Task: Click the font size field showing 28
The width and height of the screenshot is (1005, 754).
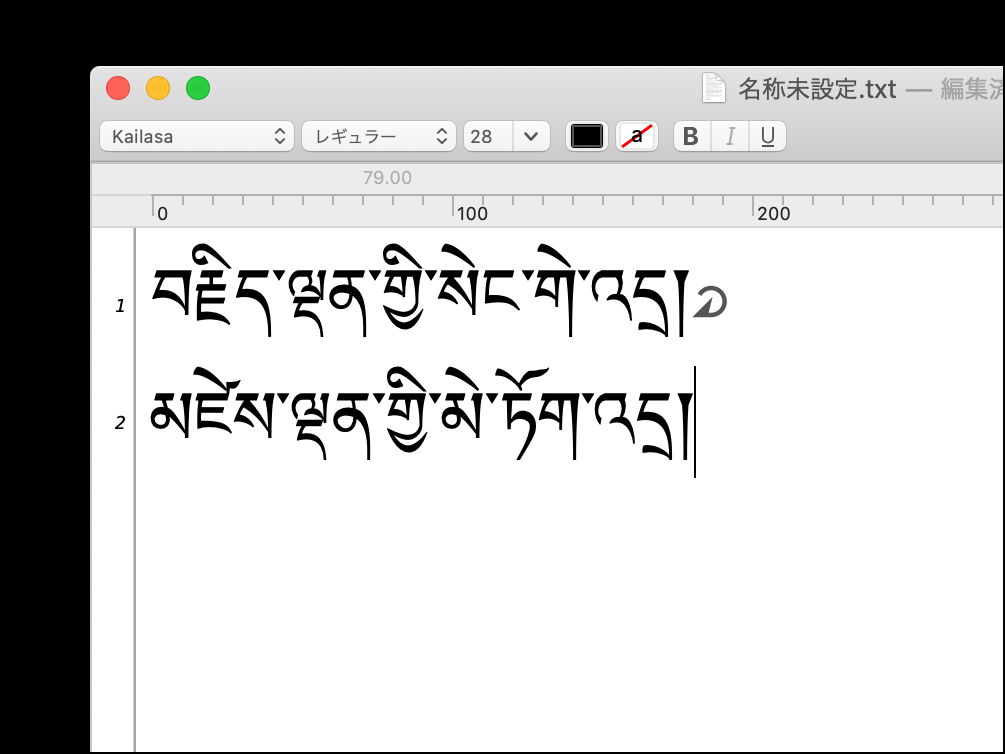Action: click(x=488, y=137)
